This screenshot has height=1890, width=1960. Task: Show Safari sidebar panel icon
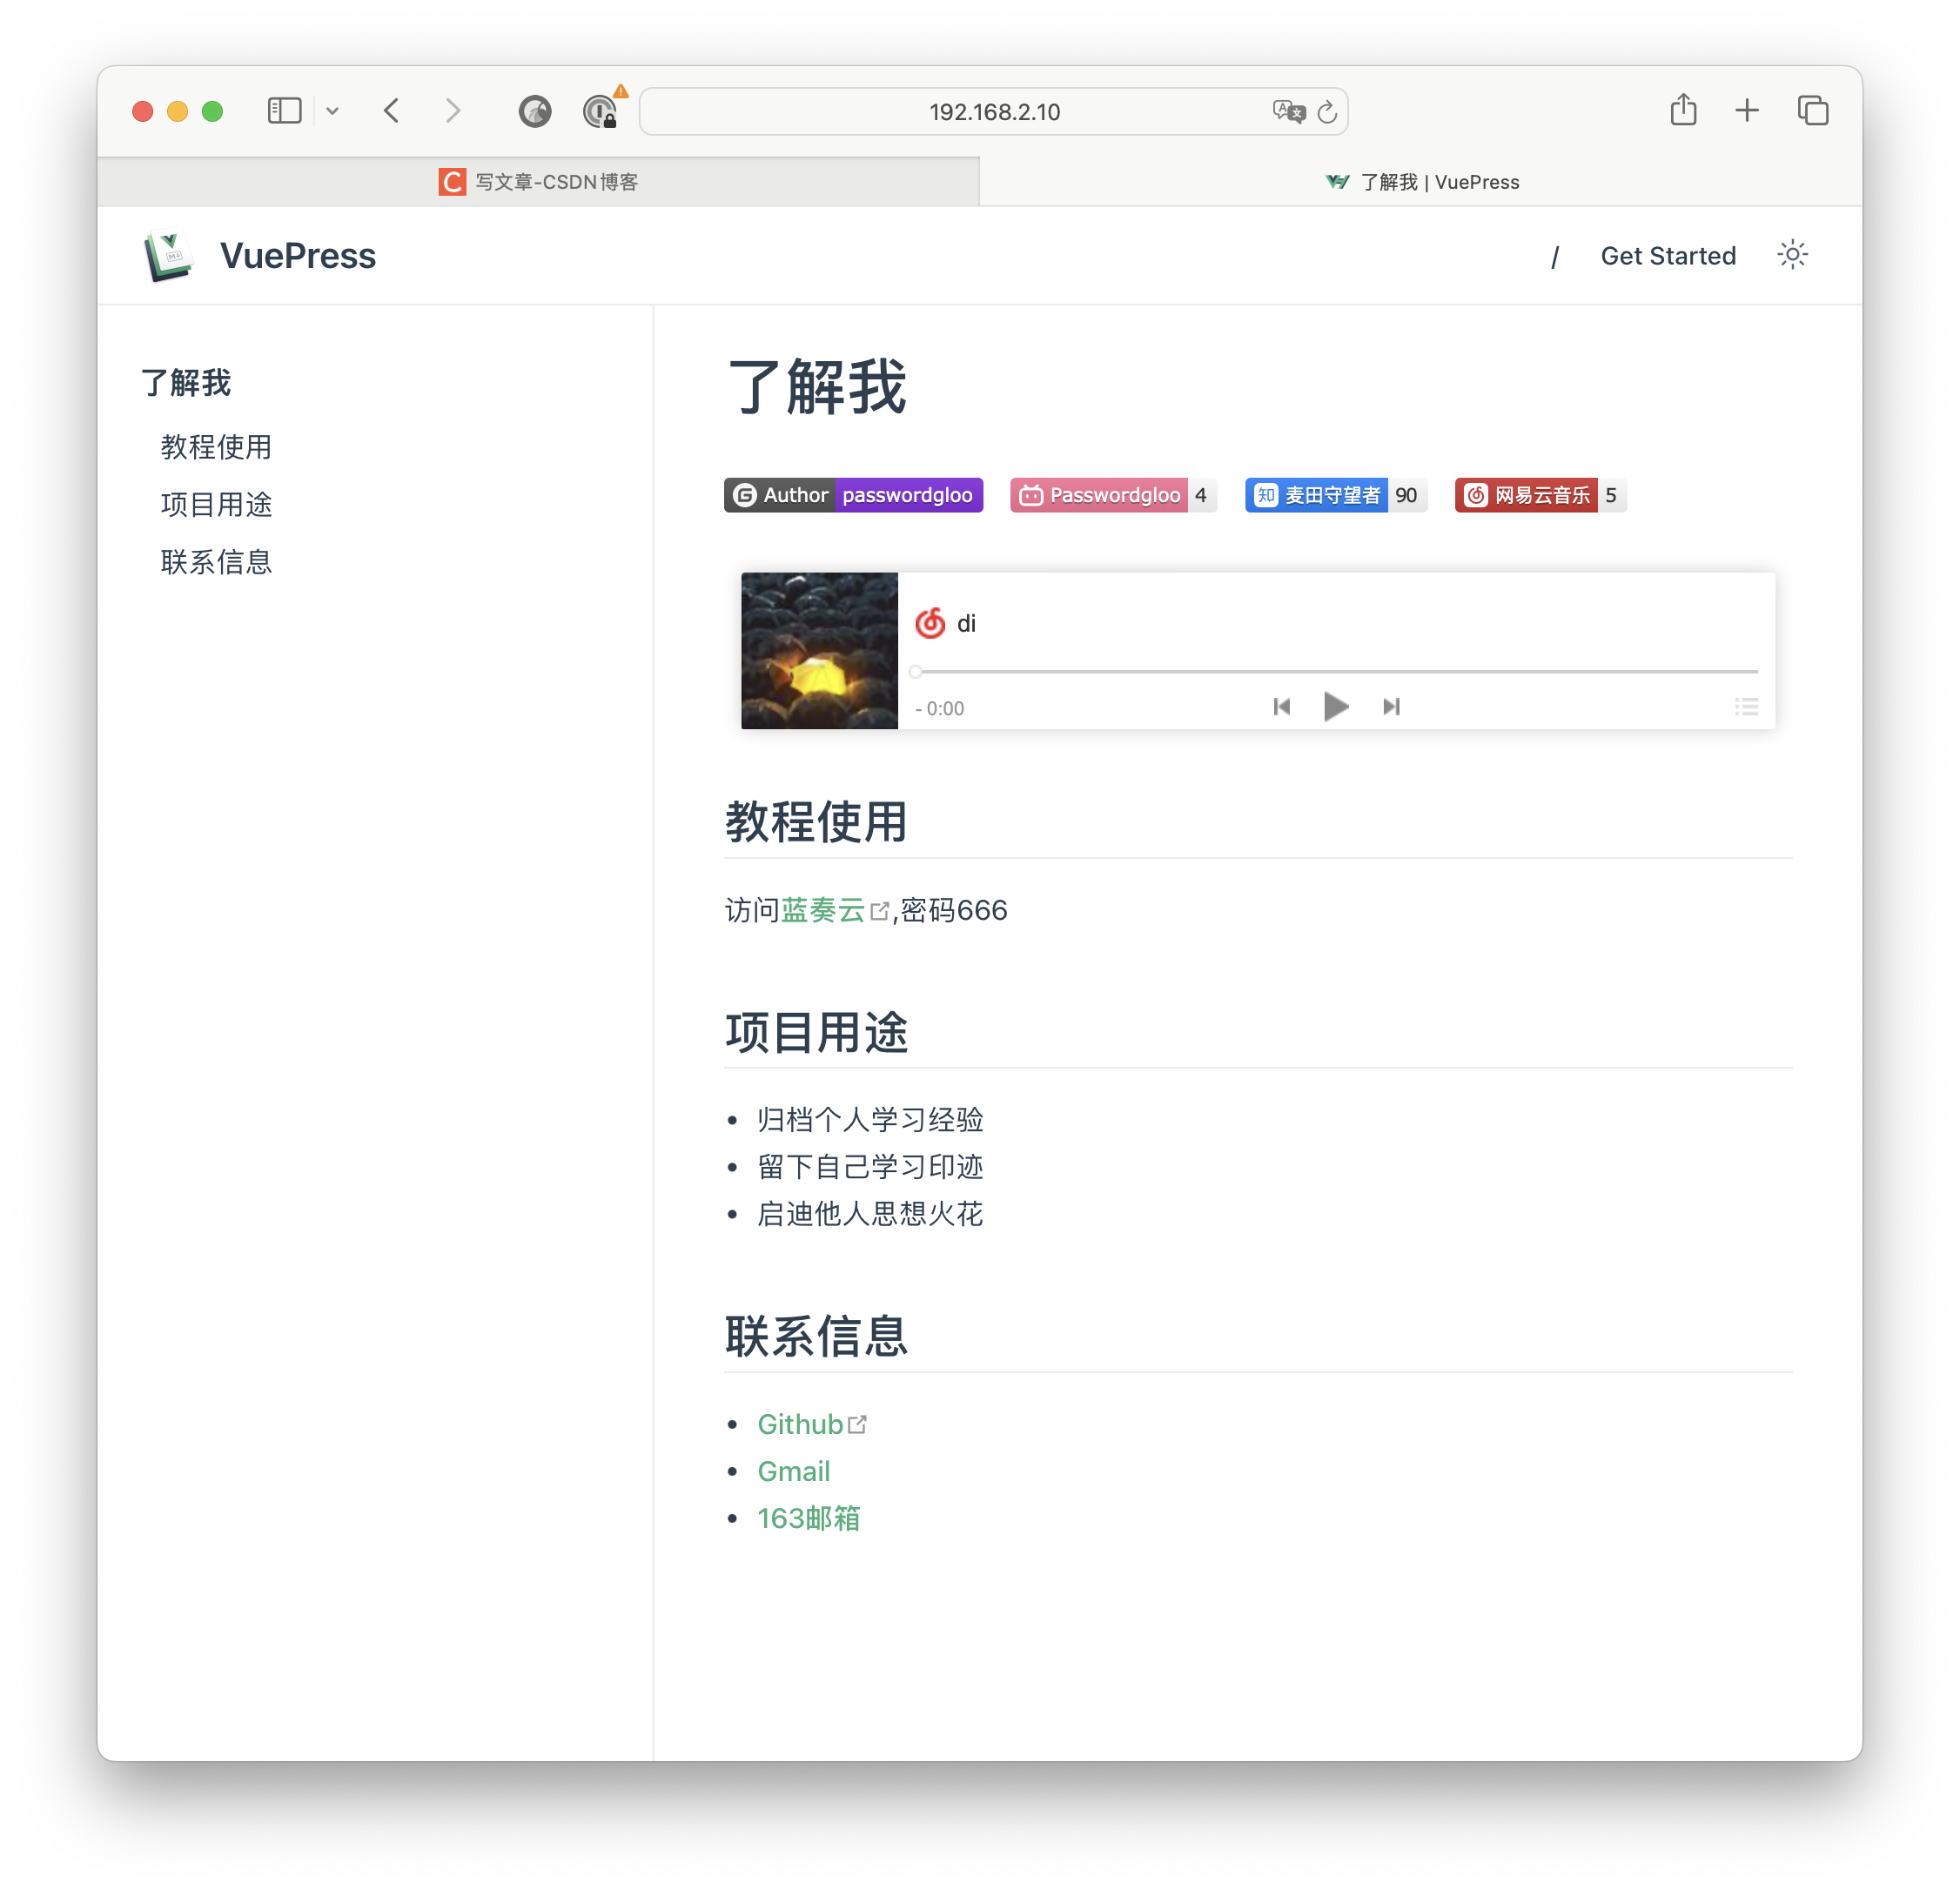tap(284, 111)
